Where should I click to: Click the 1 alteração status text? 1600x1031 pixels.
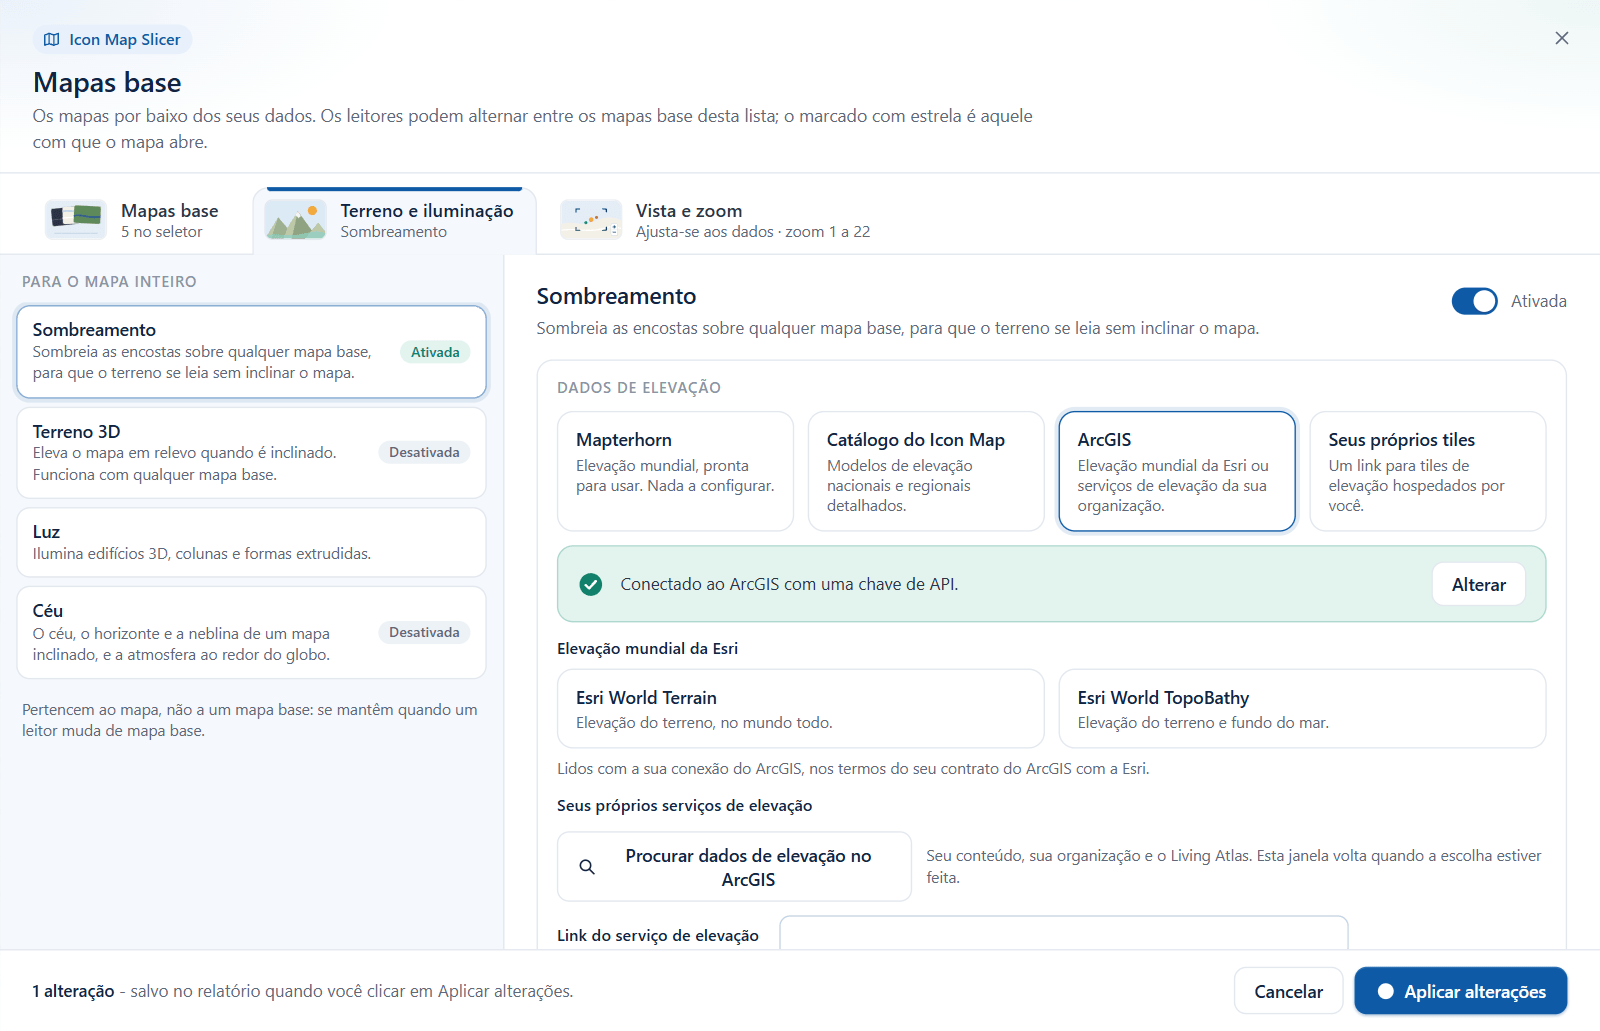pos(73,991)
